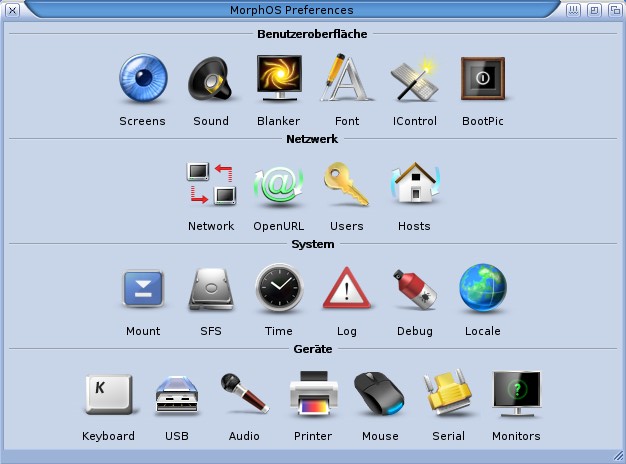This screenshot has height=464, width=626.
Task: Open the Font preferences icon
Action: click(x=347, y=77)
